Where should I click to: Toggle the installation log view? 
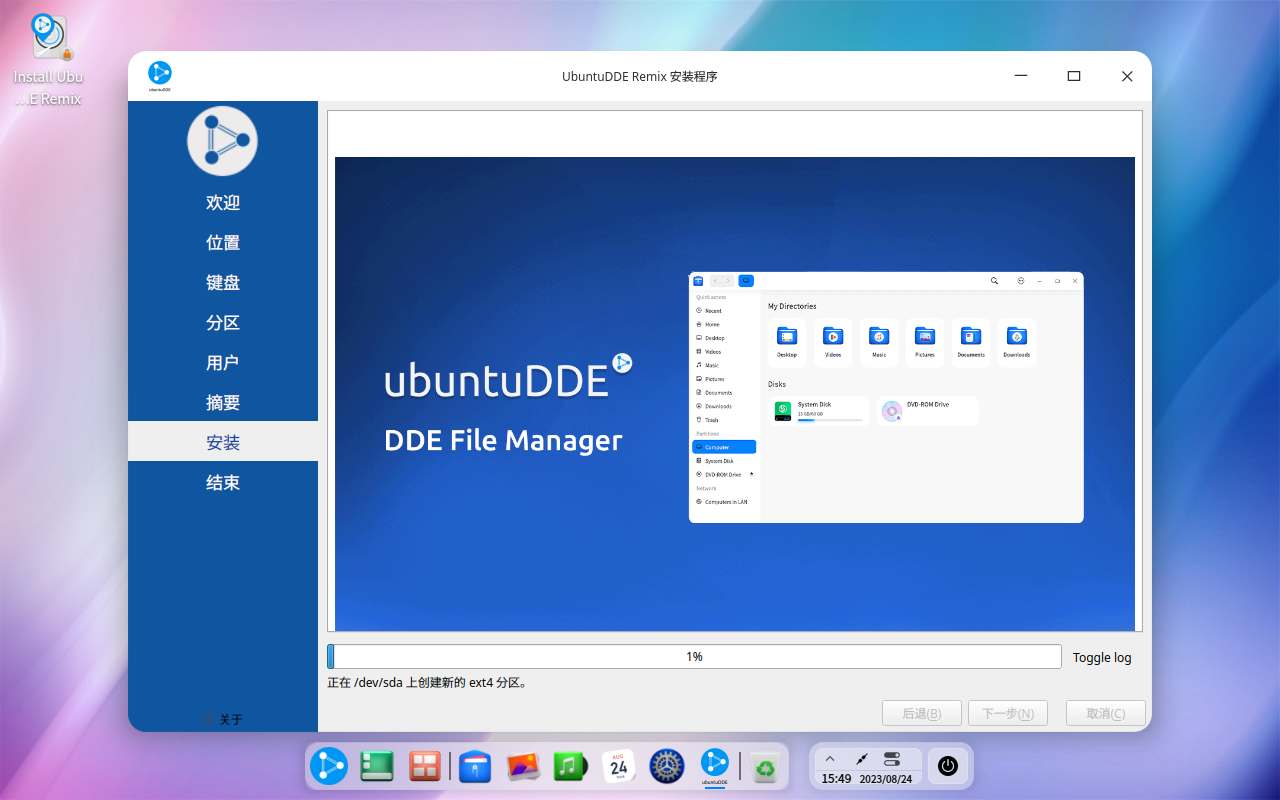[x=1101, y=657]
